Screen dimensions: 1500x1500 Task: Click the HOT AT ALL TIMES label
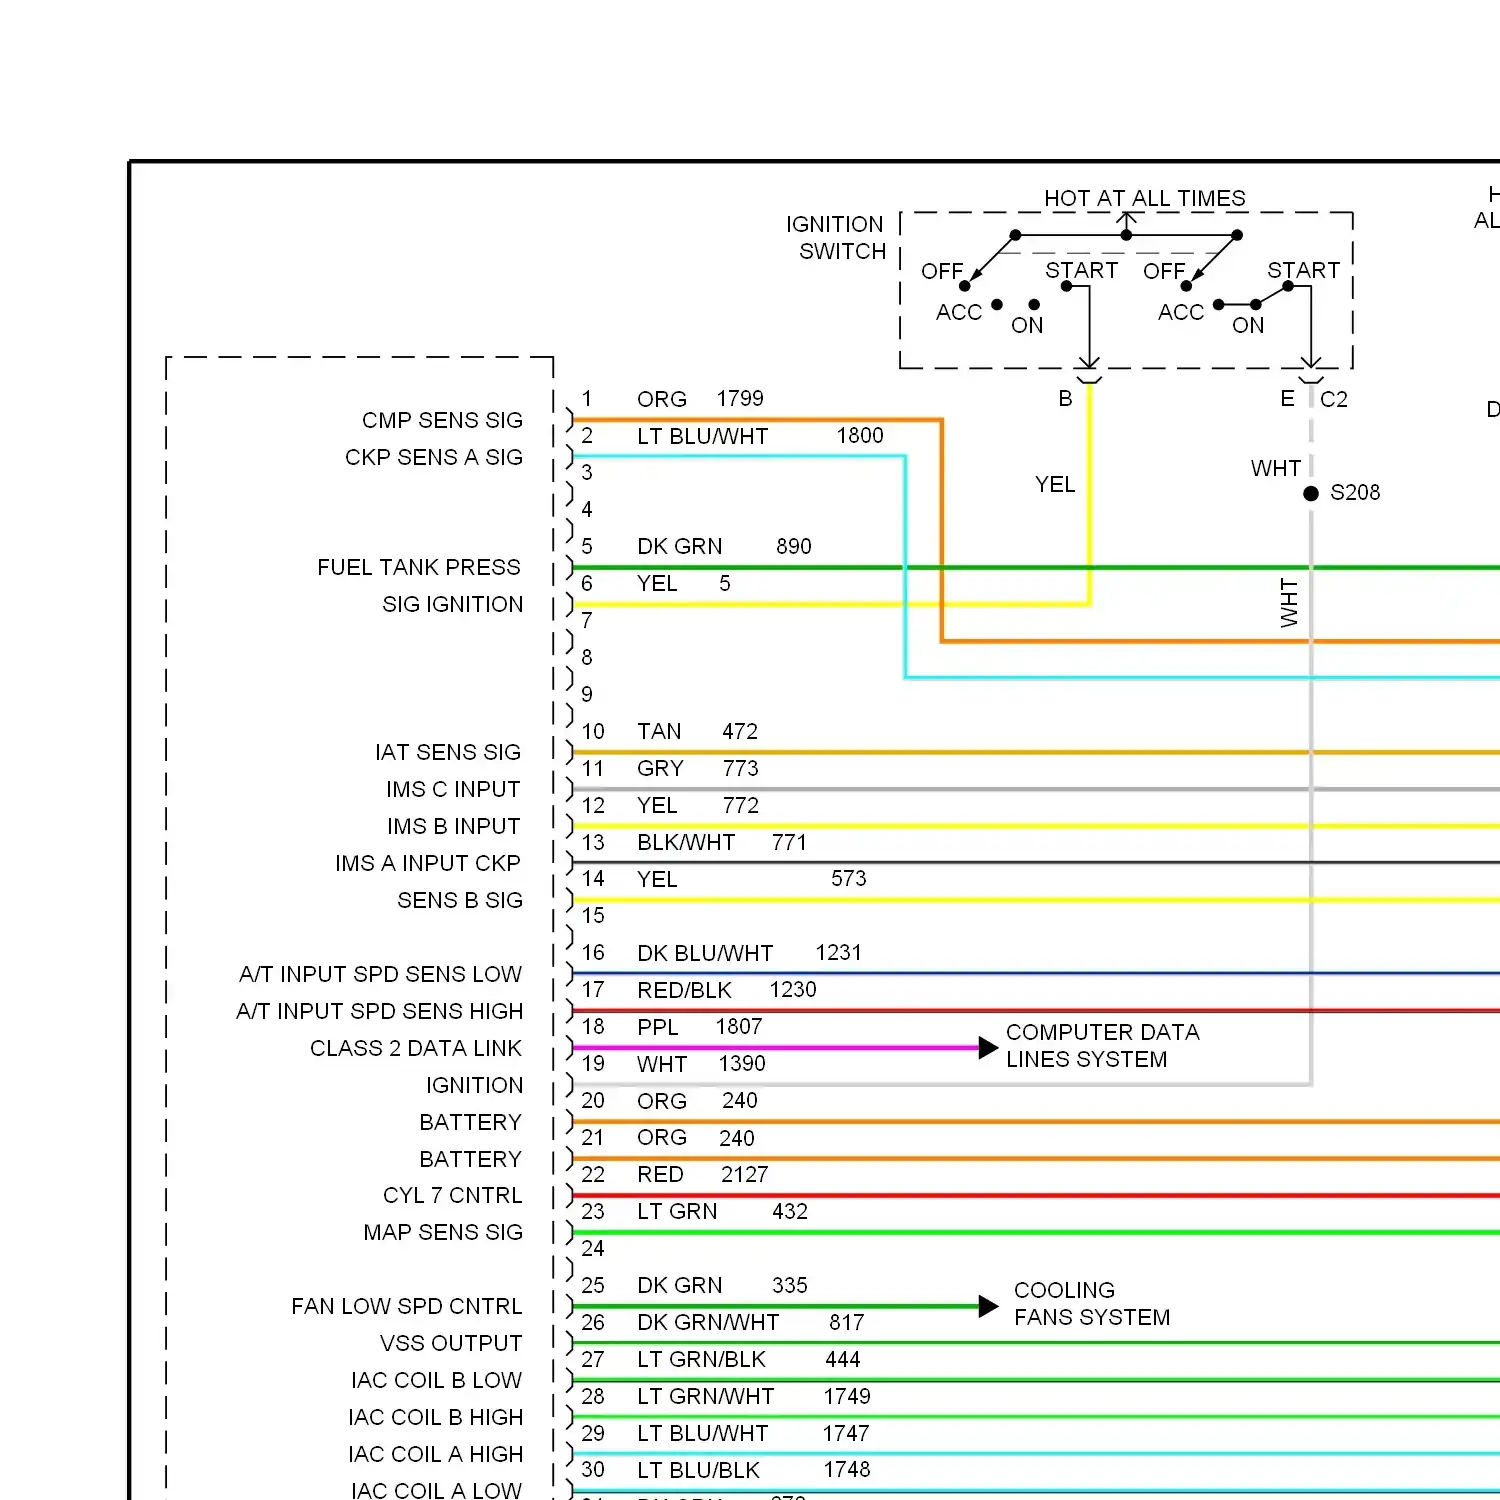point(1145,198)
